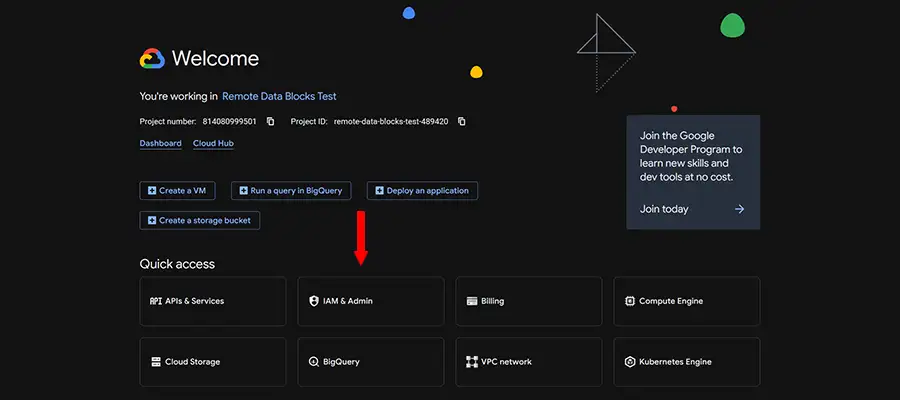This screenshot has width=900, height=400.
Task: Click the project ID remote-data-blocks-test-489420
Action: 391,122
